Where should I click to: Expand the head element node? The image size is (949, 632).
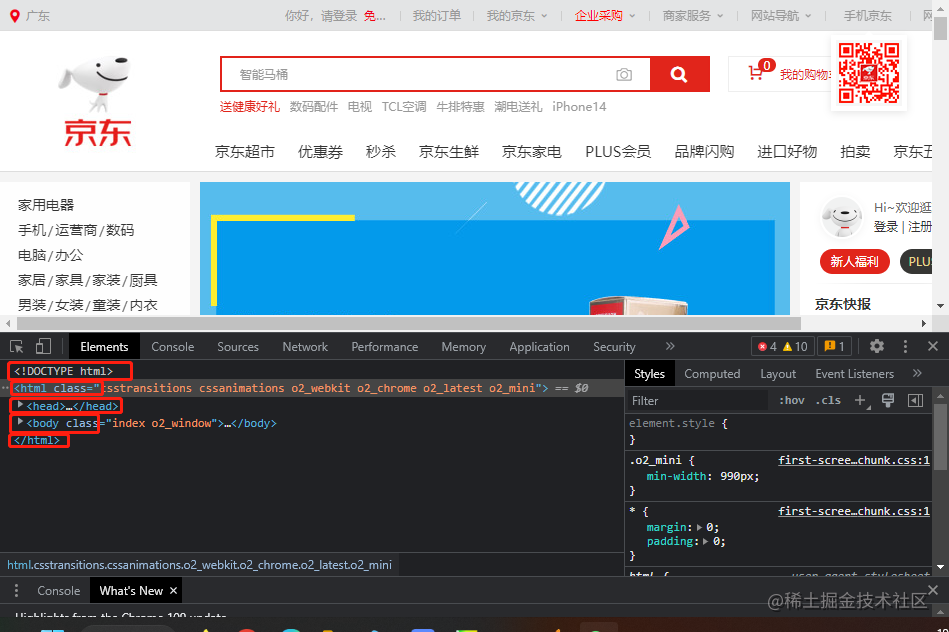click(20, 405)
